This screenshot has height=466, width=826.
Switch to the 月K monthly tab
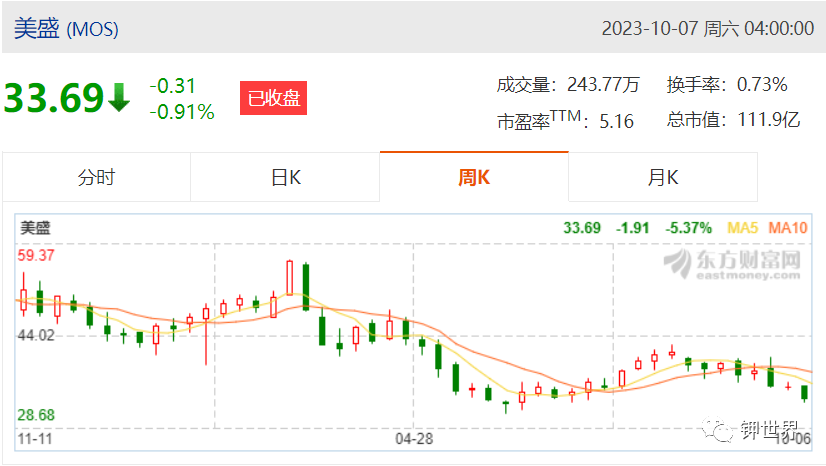coord(663,177)
